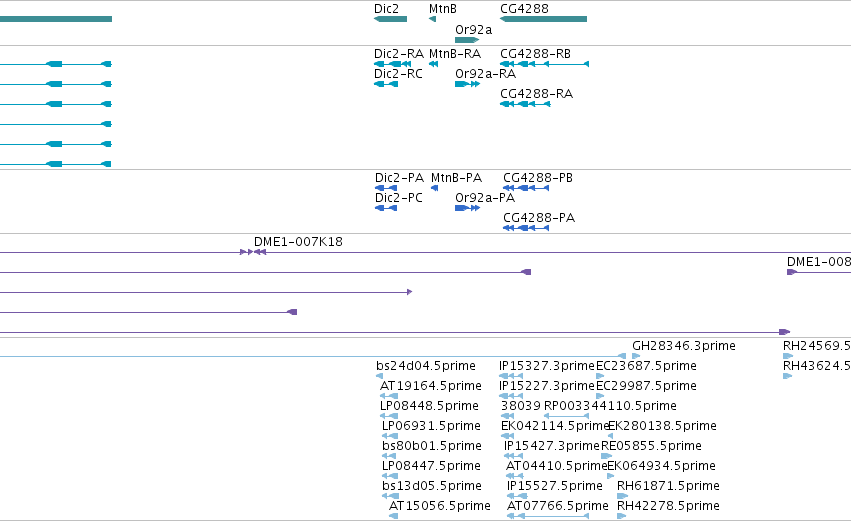Select the MtnB-PA protein glyph

[x=434, y=188]
